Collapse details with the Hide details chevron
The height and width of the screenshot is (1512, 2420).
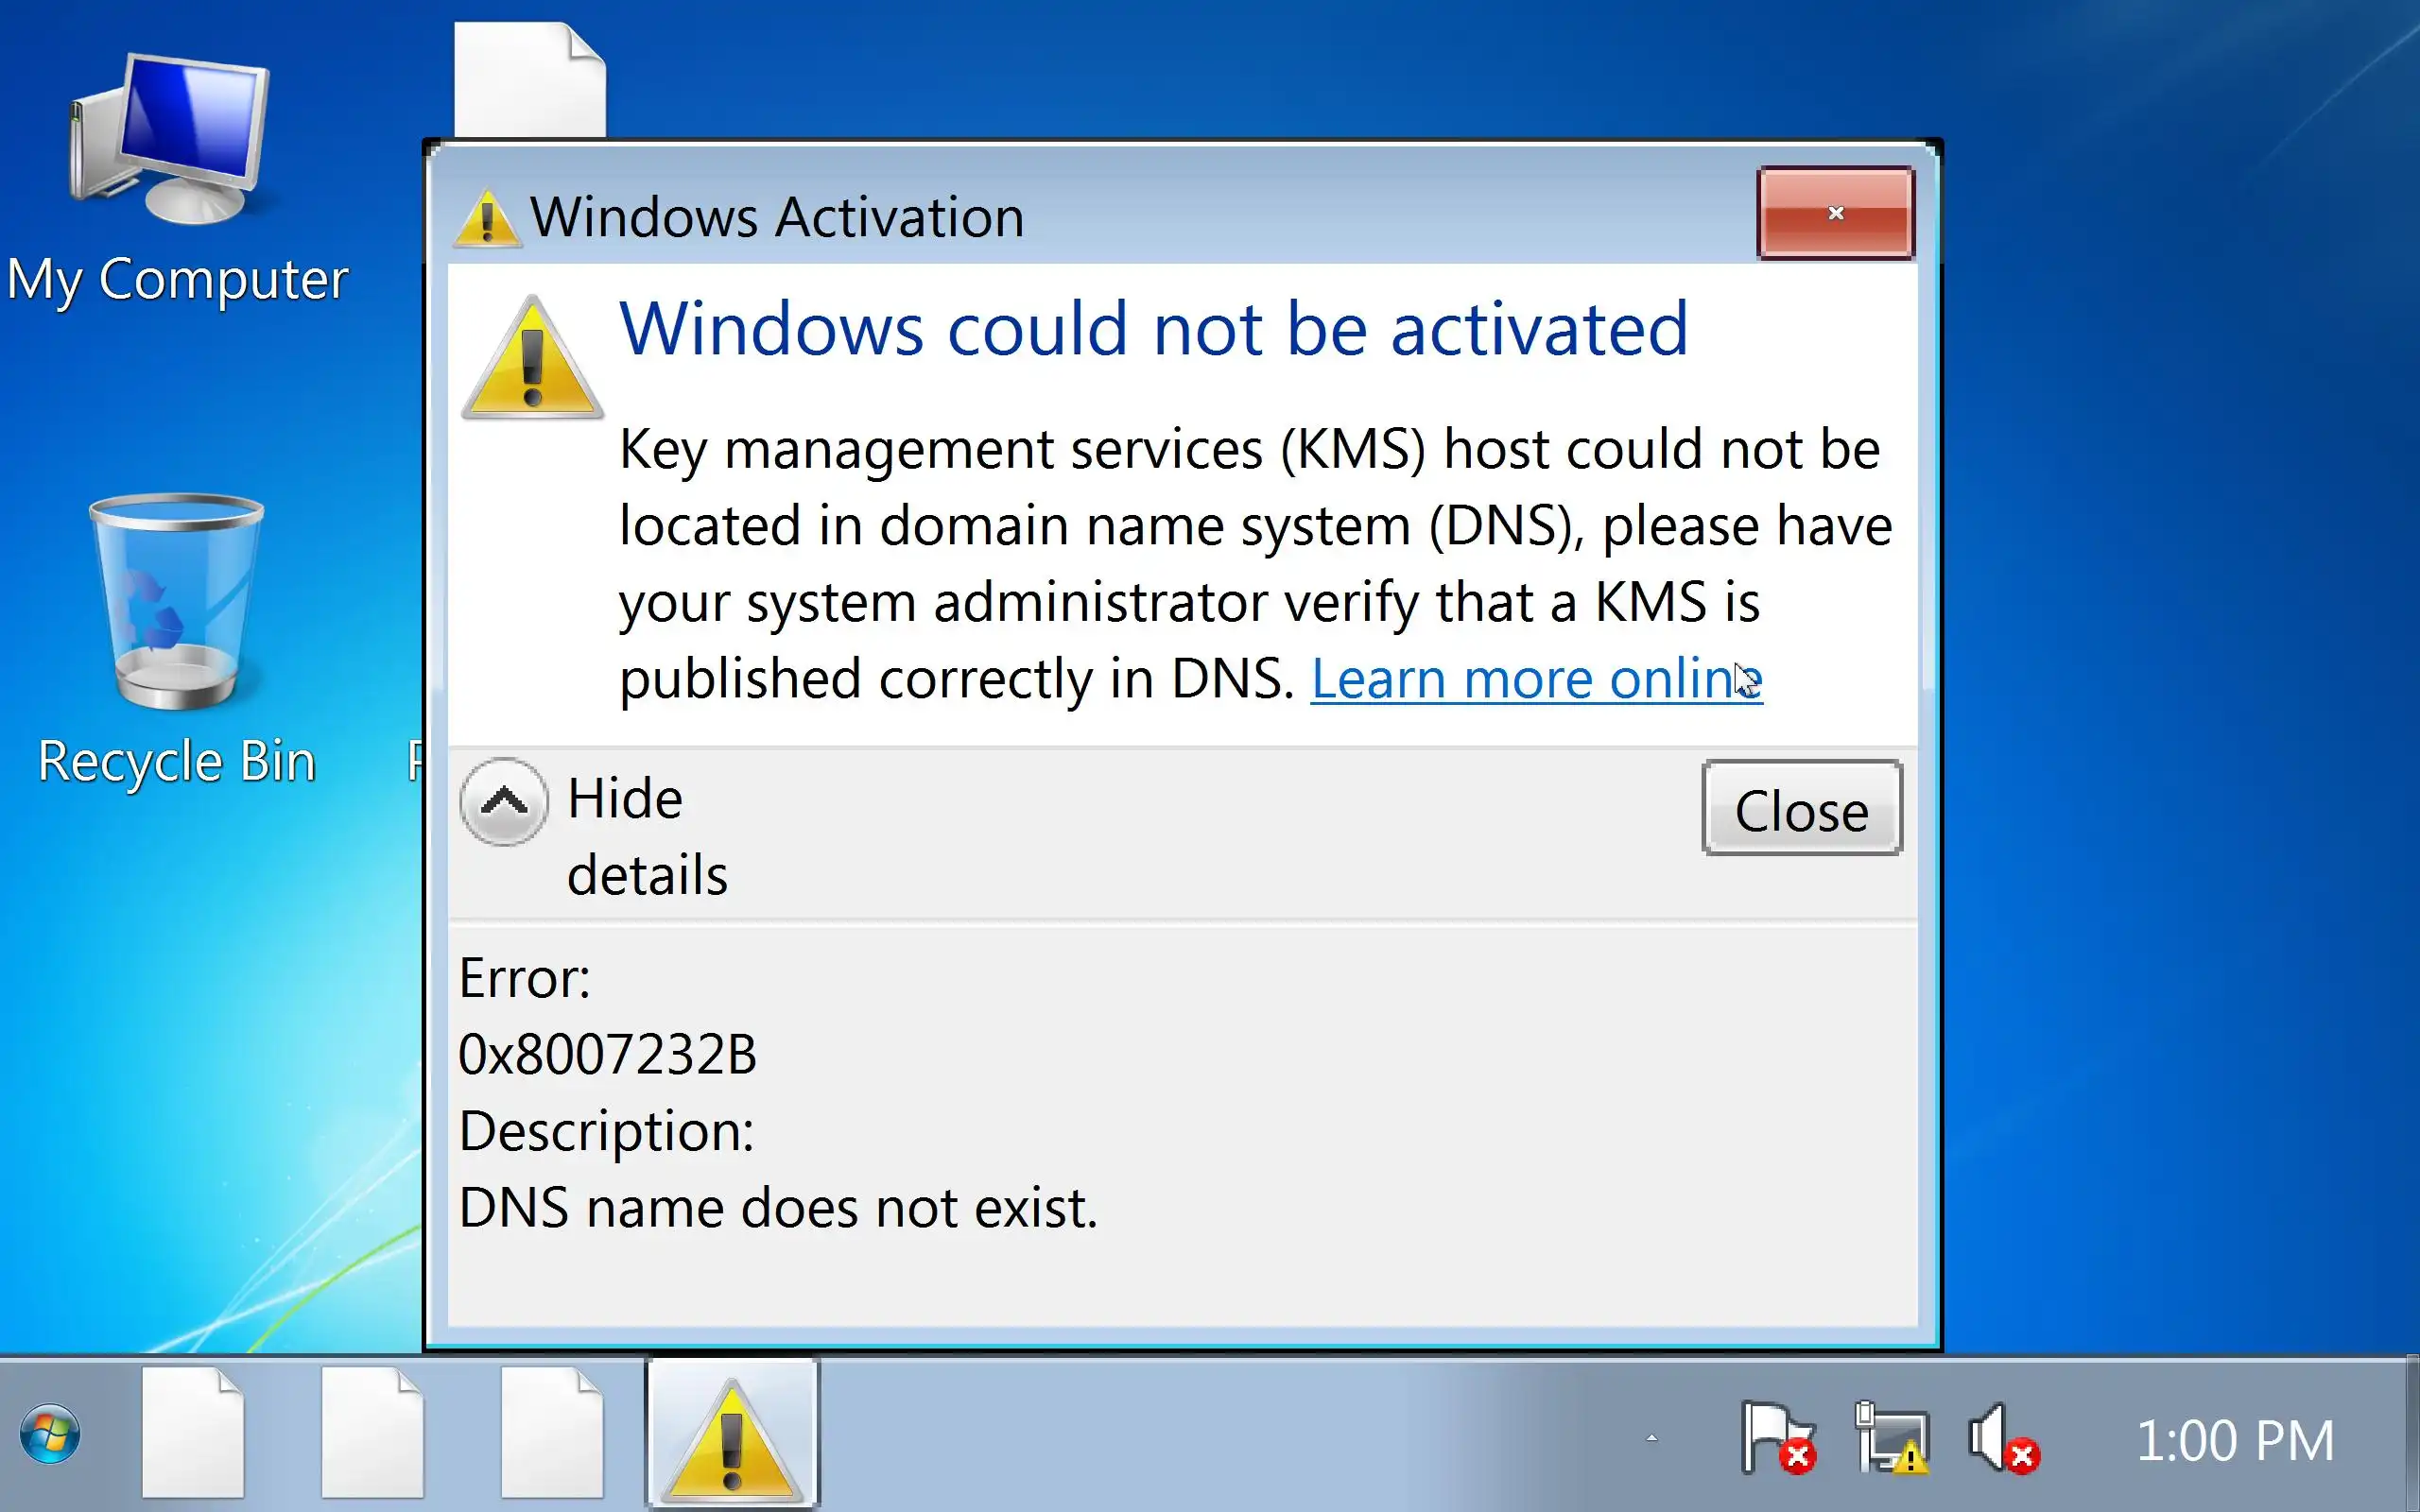pyautogui.click(x=504, y=801)
